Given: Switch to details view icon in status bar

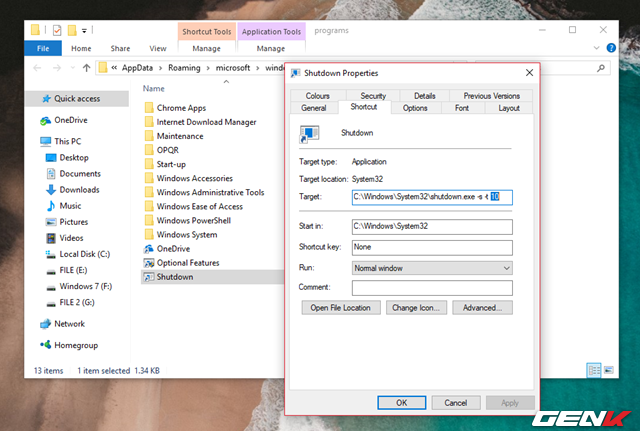Looking at the screenshot, I should point(594,370).
